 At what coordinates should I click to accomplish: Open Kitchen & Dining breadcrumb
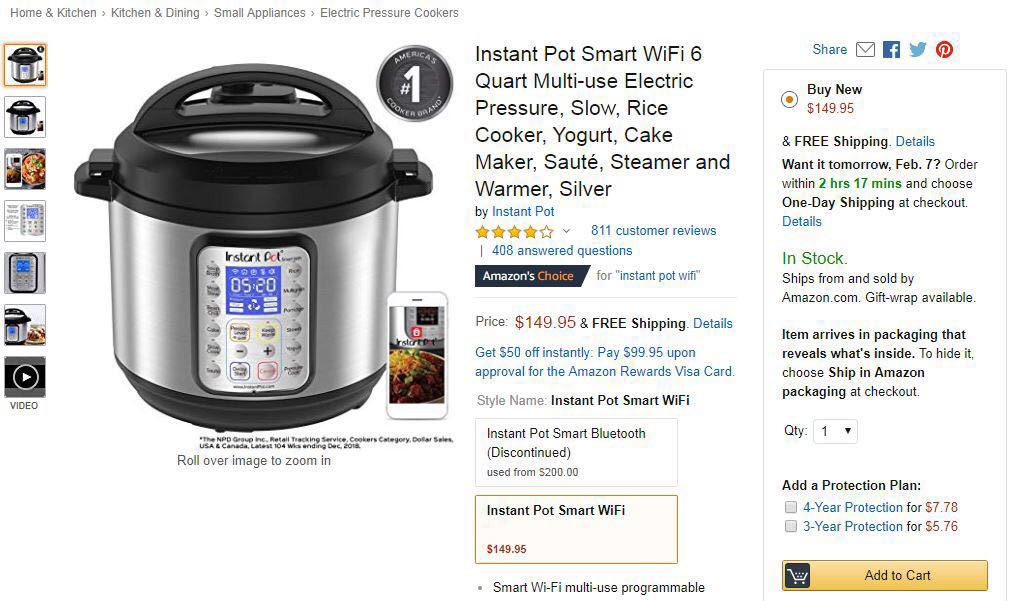point(155,13)
